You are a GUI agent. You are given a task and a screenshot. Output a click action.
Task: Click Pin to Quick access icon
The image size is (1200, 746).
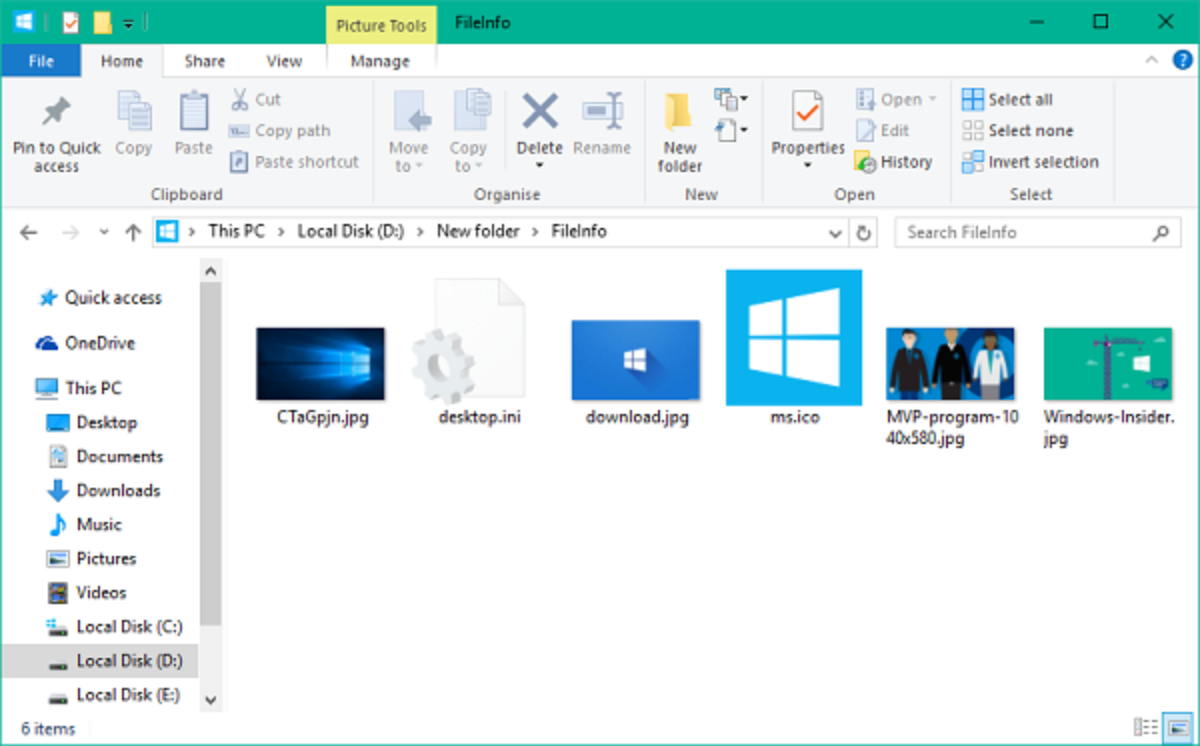coord(56,112)
